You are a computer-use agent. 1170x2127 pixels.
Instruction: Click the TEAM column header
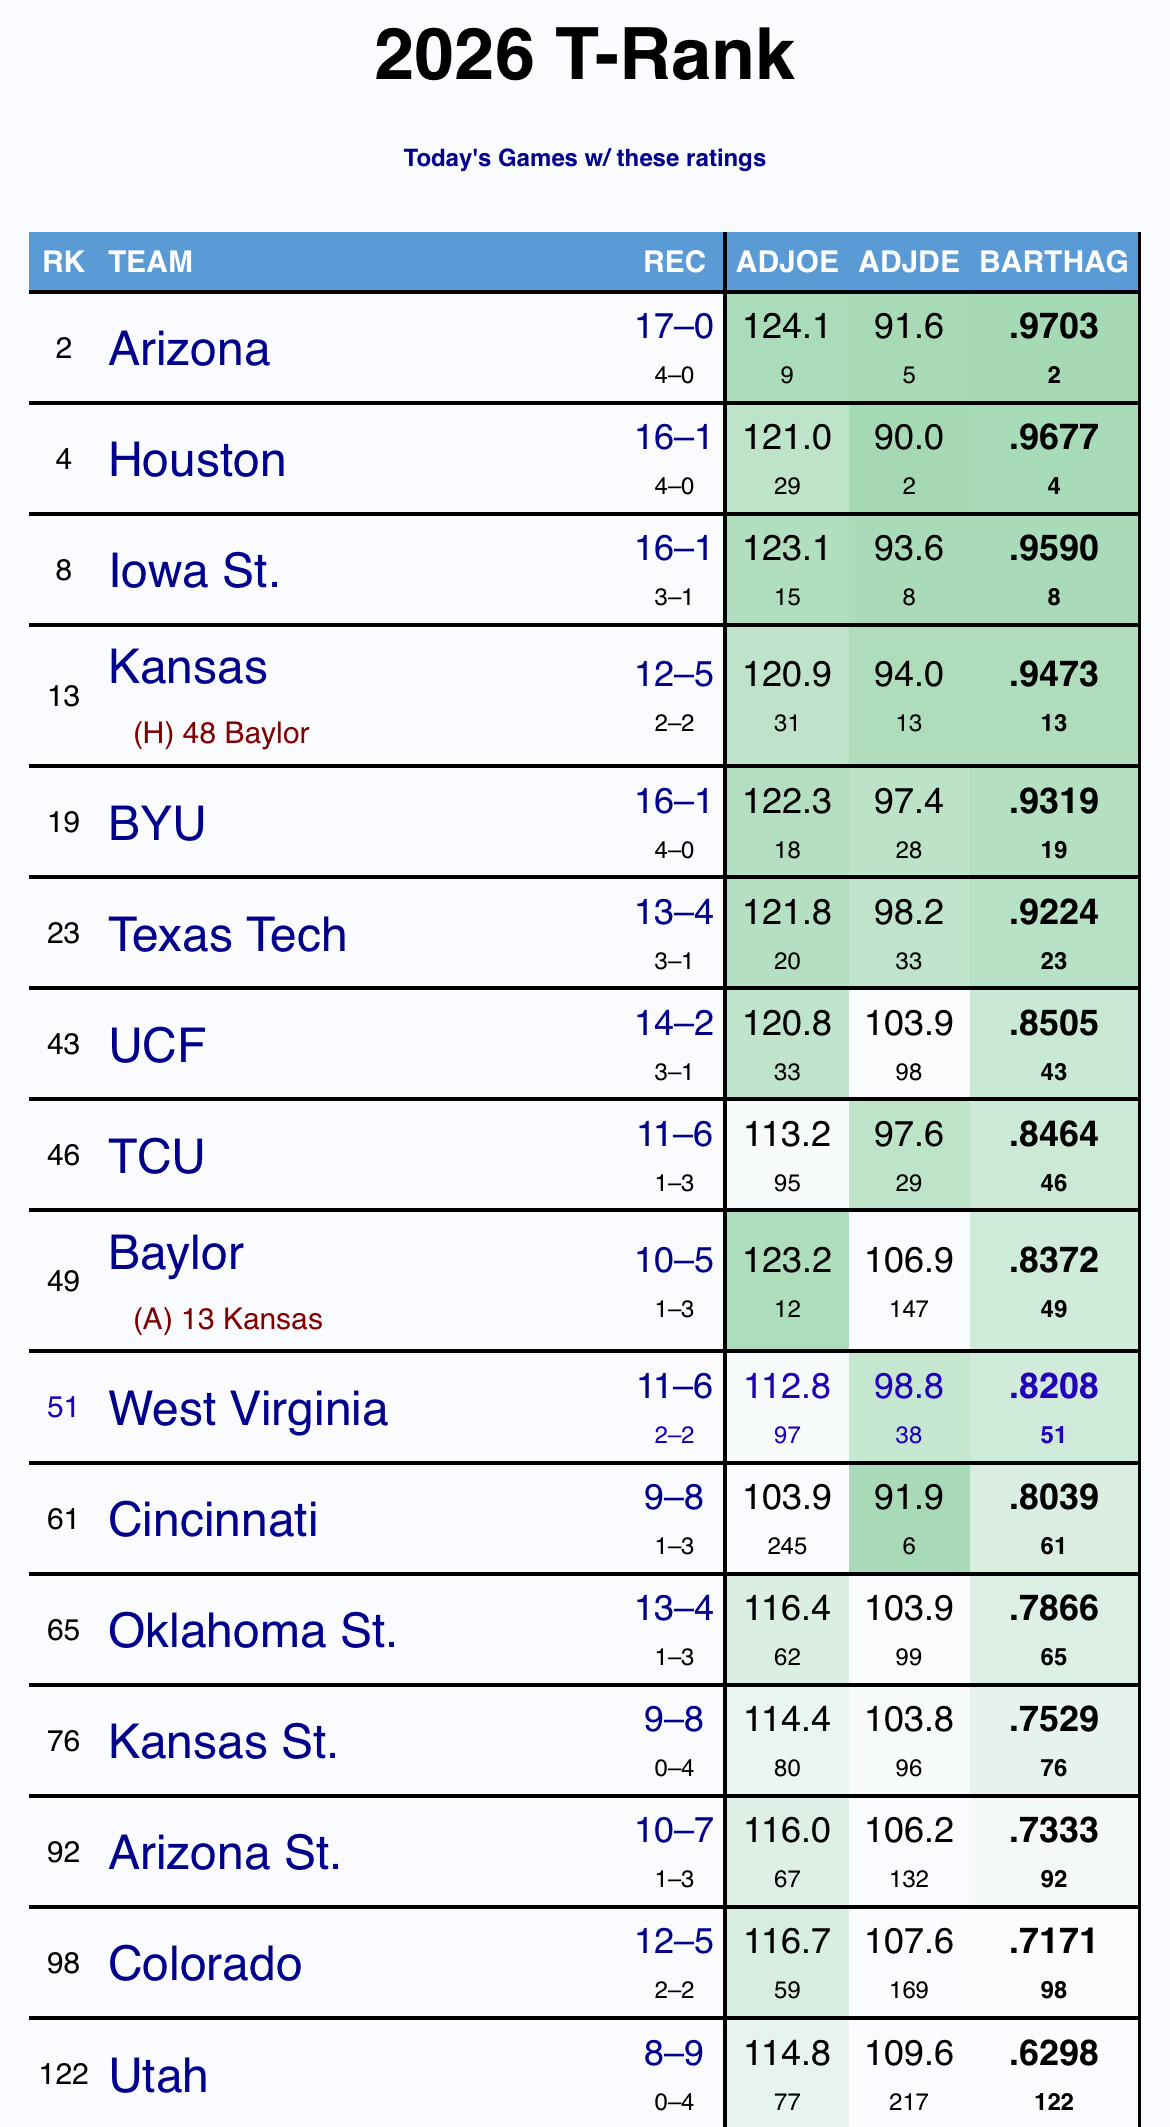tap(150, 262)
